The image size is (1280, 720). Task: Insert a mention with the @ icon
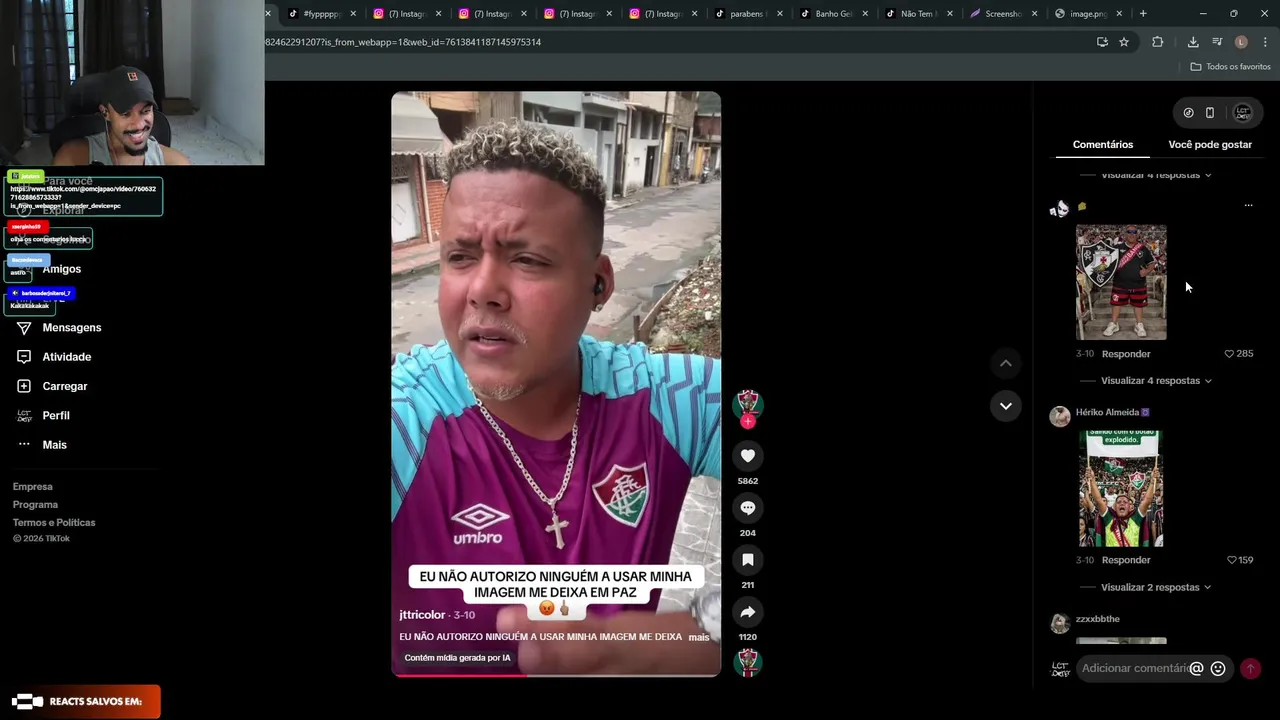click(1196, 669)
